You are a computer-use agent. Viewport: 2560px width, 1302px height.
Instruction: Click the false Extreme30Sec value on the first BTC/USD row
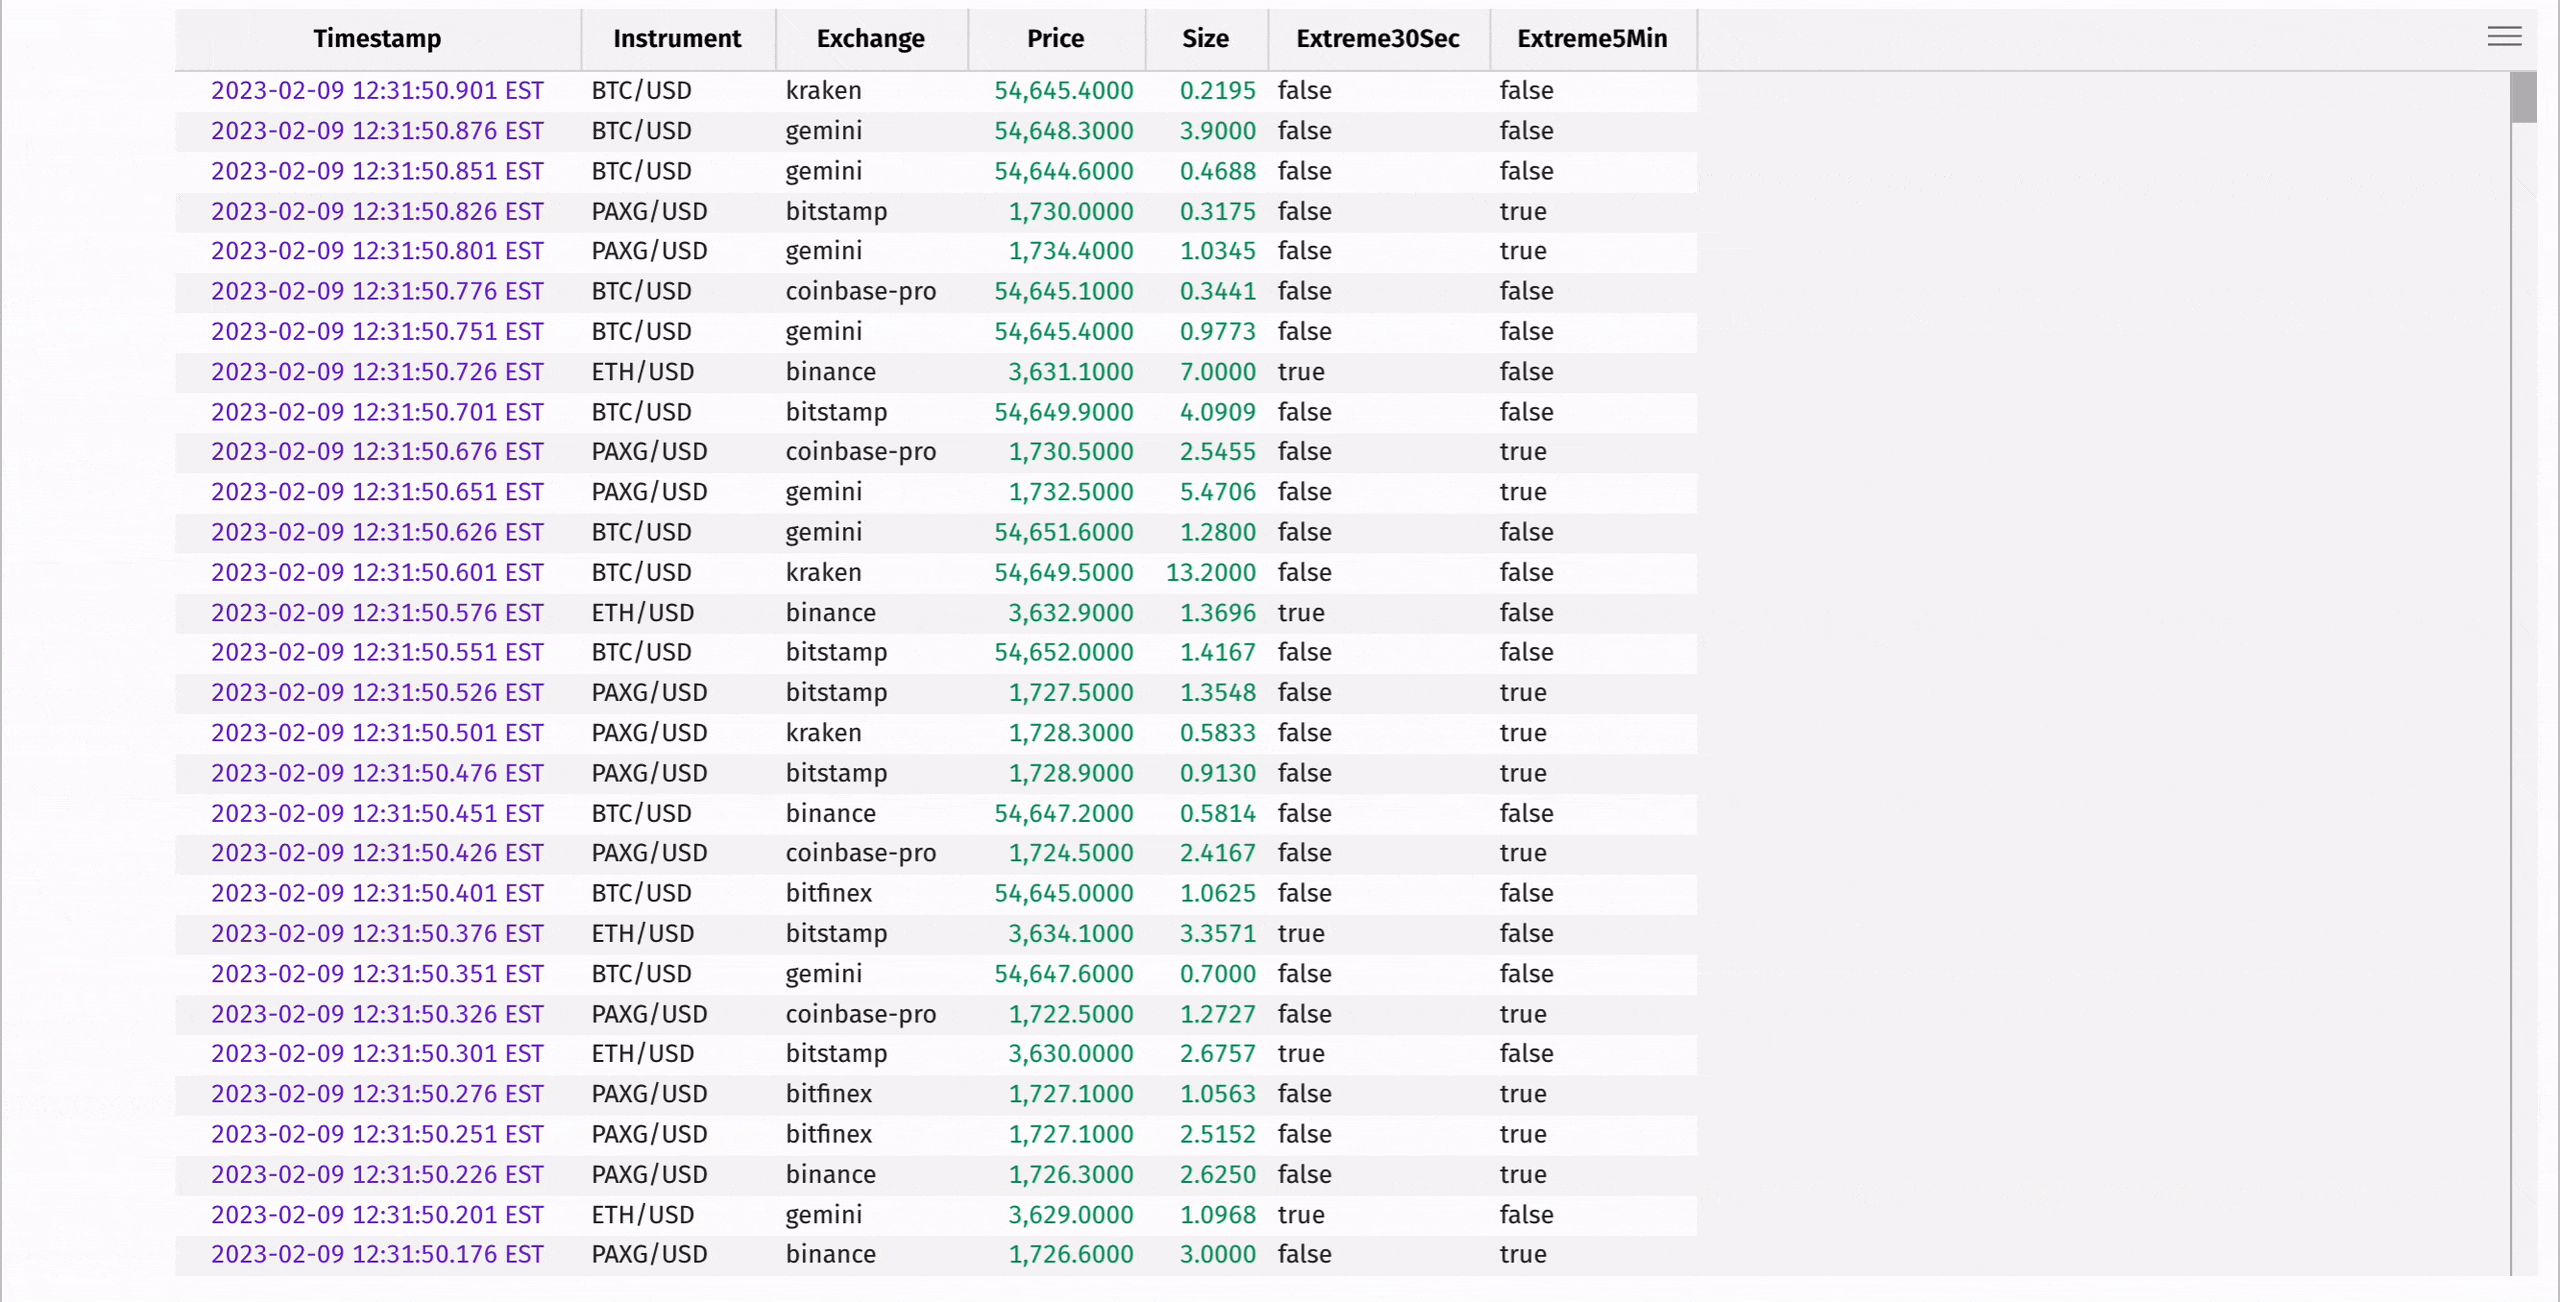(x=1306, y=90)
